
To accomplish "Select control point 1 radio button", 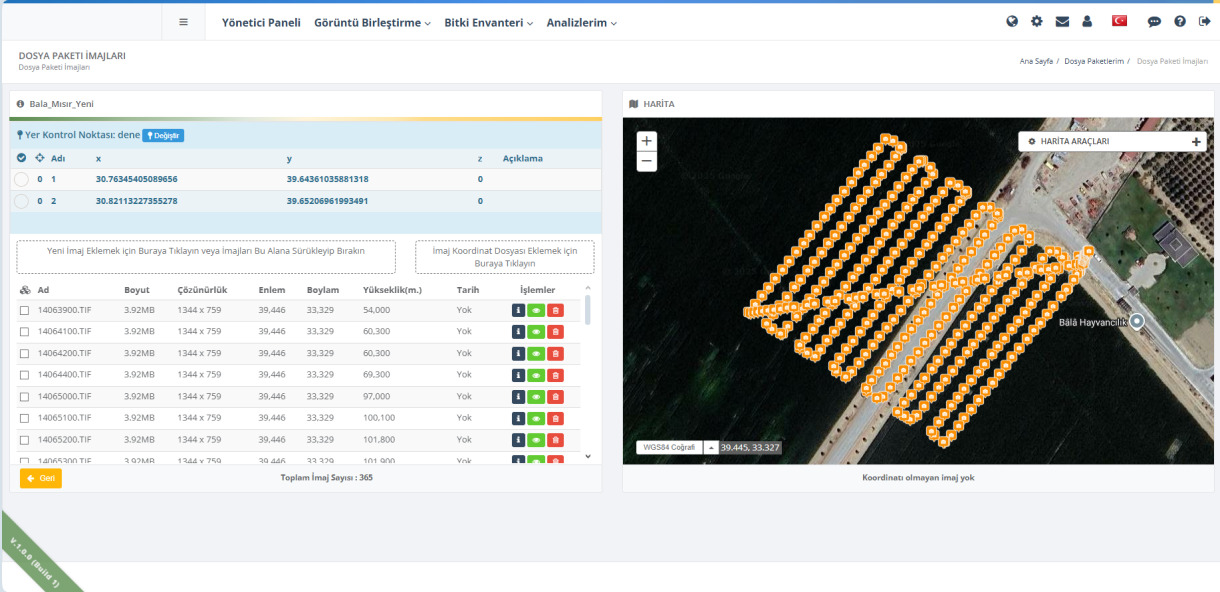I will (22, 179).
